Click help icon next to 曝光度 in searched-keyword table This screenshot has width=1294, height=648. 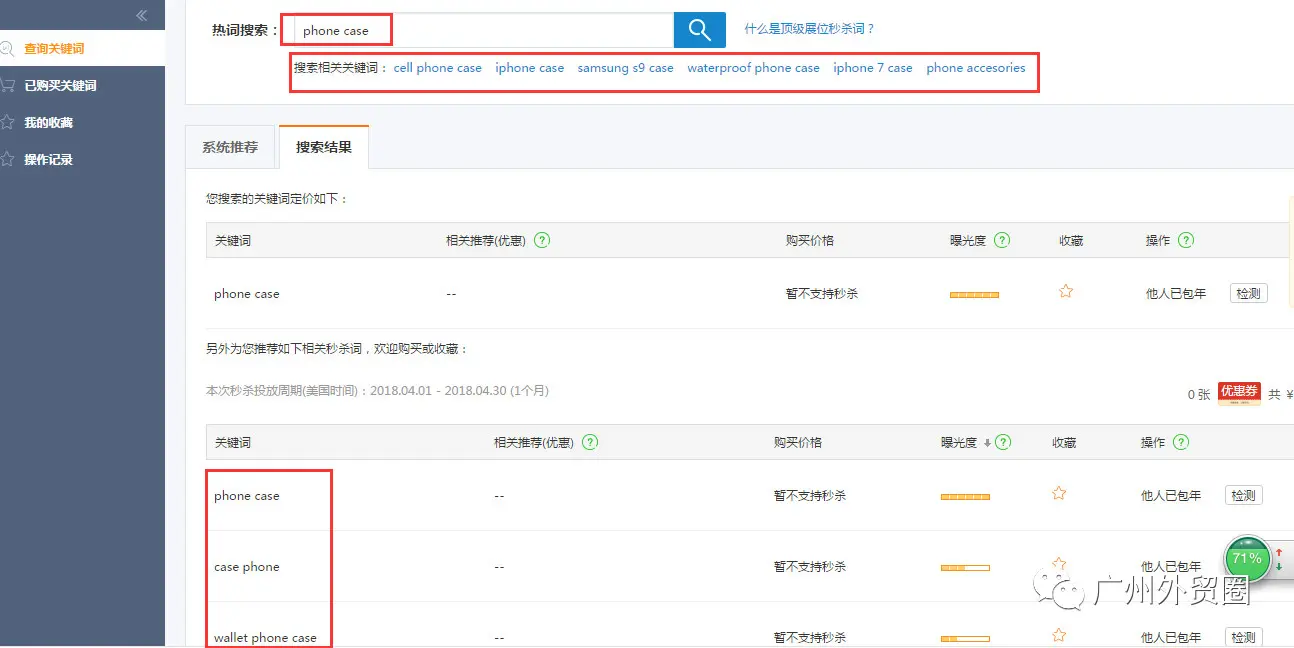(x=1002, y=240)
